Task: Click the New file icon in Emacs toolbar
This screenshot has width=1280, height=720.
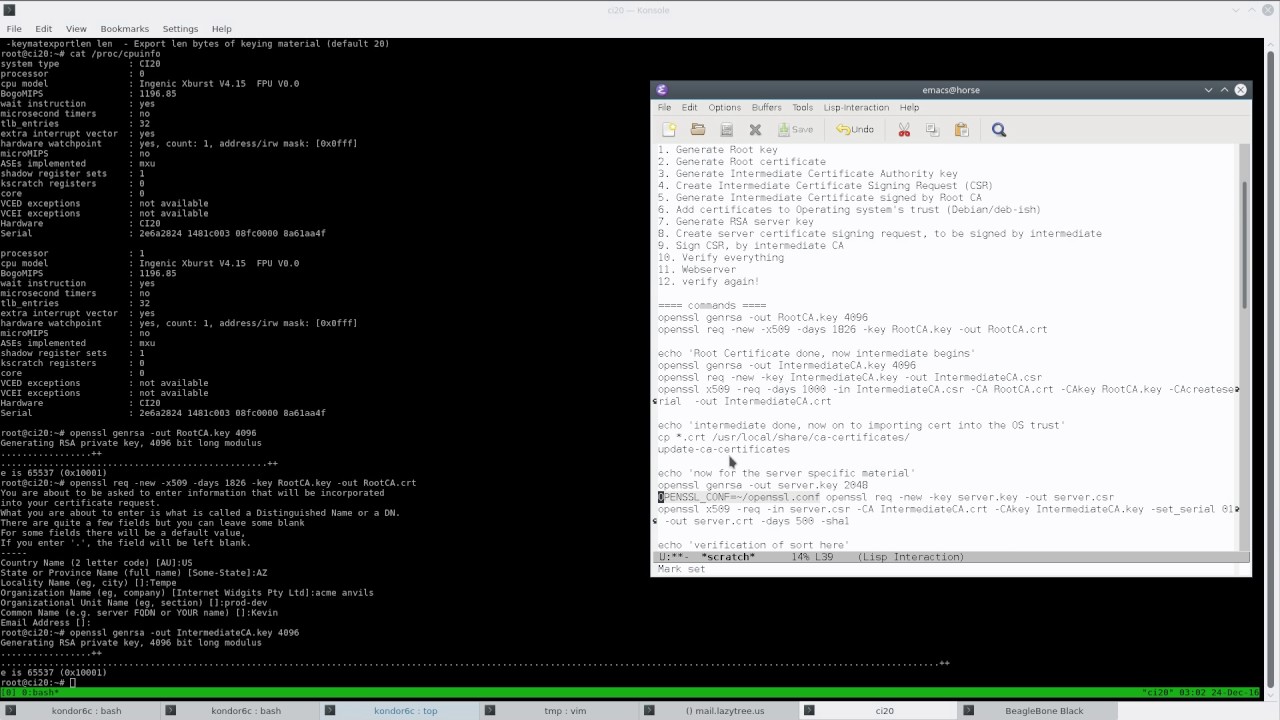Action: [669, 130]
